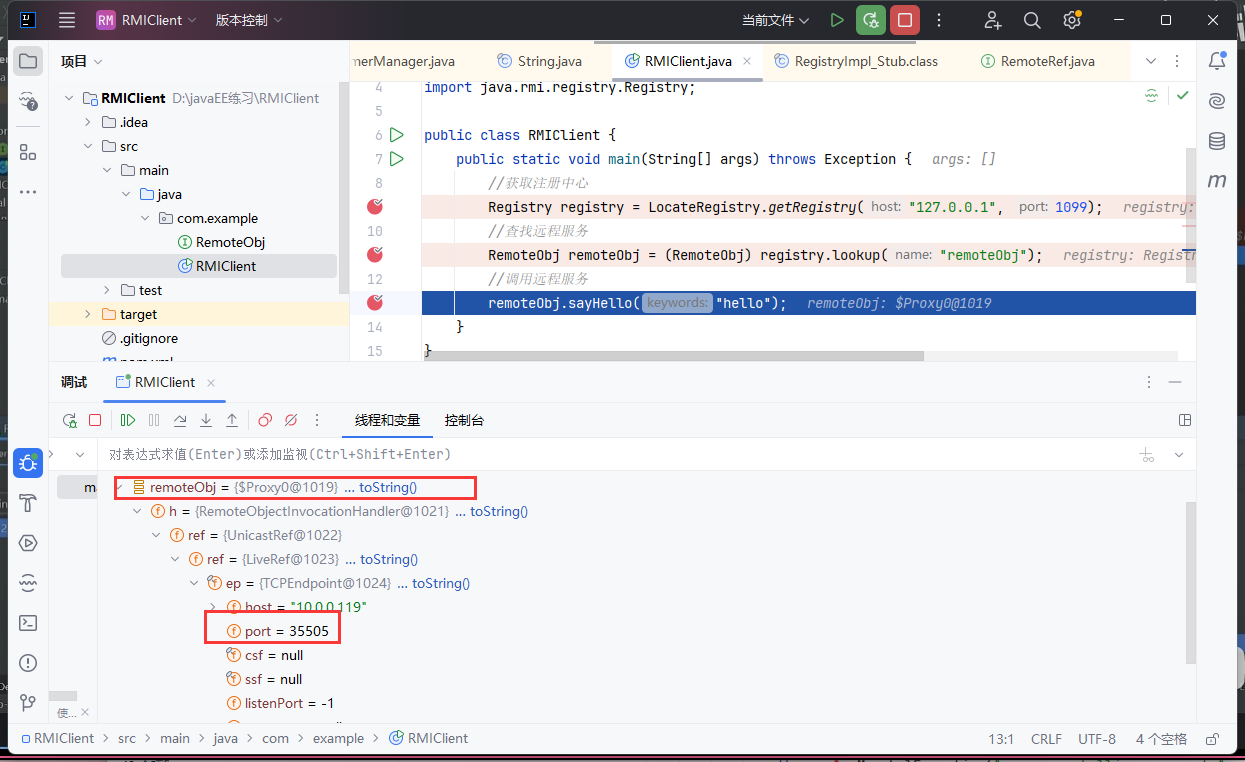Screen dimensions: 1245x762
Task: Switch to the 控制台 console tab
Action: (464, 420)
